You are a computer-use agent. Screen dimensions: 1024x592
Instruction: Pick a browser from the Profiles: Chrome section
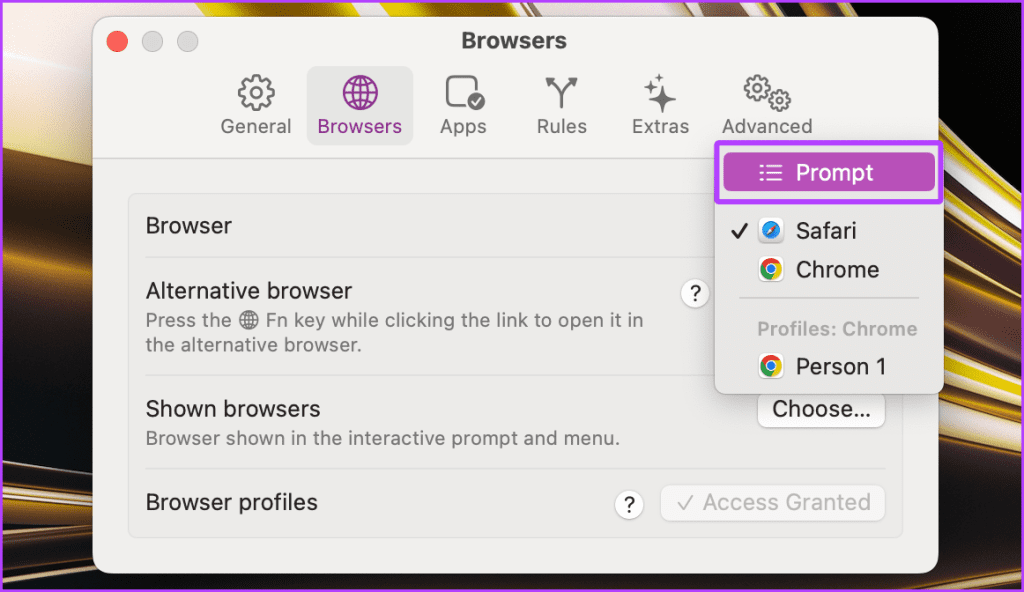pos(839,366)
